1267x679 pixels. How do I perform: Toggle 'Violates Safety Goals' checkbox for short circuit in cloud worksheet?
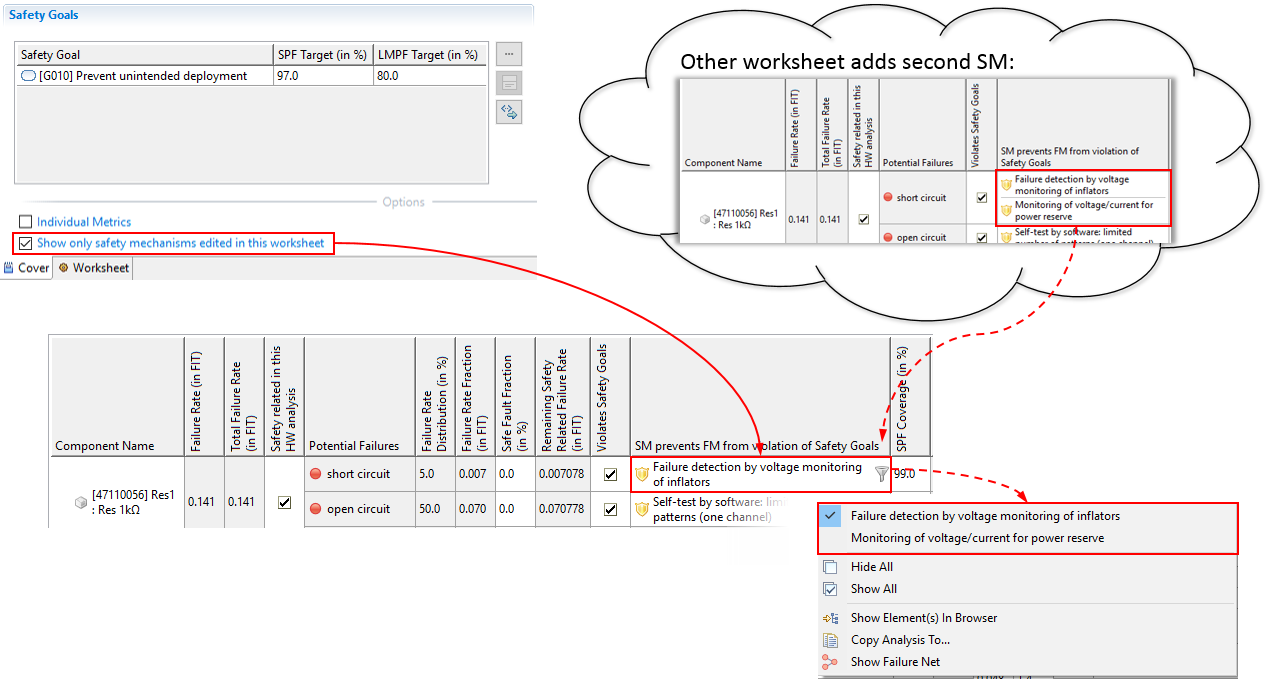point(982,198)
